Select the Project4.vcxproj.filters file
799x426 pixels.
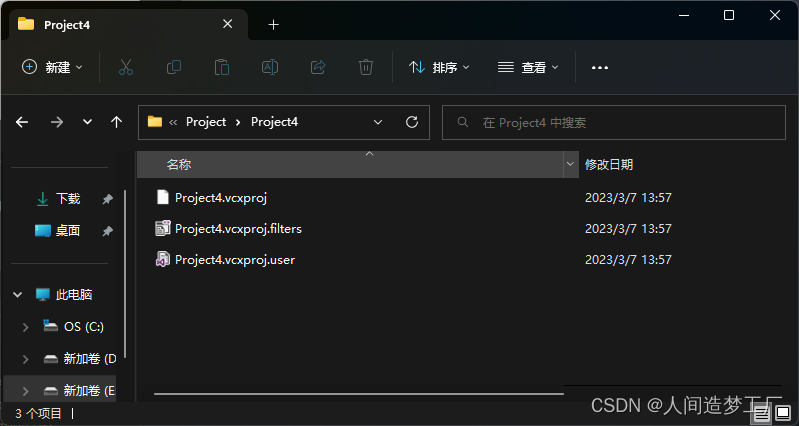point(238,229)
